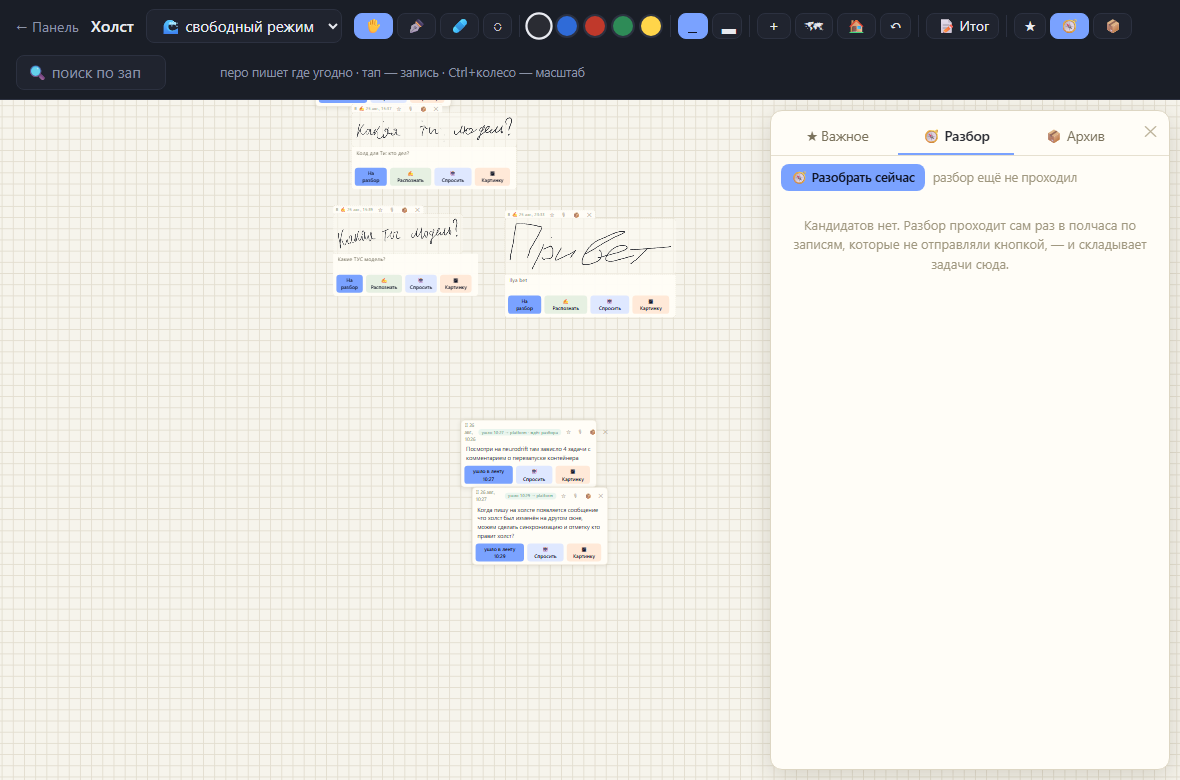This screenshot has height=780, width=1180.
Task: Pick the black pen color
Action: [539, 26]
